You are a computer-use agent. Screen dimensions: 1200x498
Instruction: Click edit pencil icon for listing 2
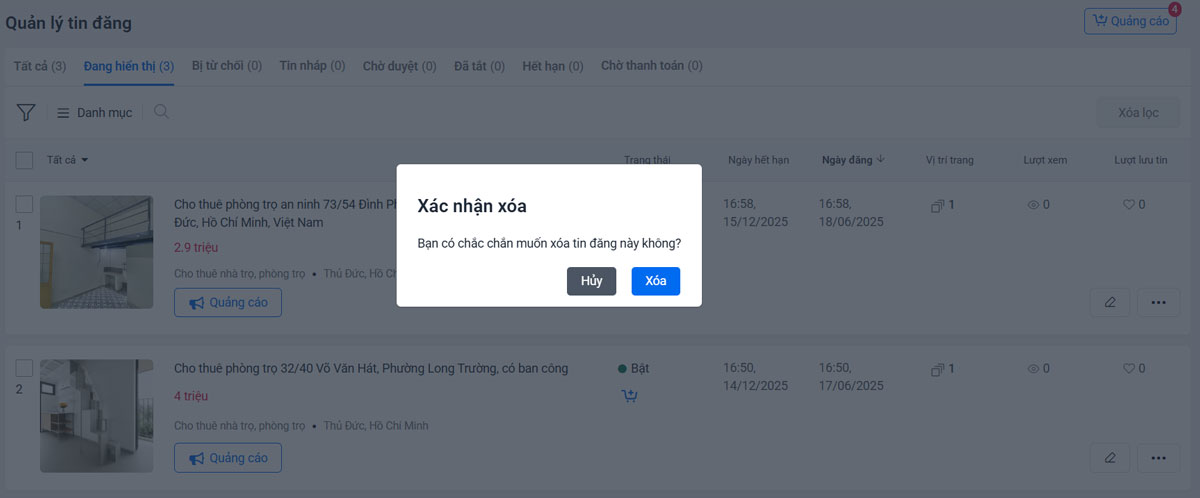tap(1110, 458)
